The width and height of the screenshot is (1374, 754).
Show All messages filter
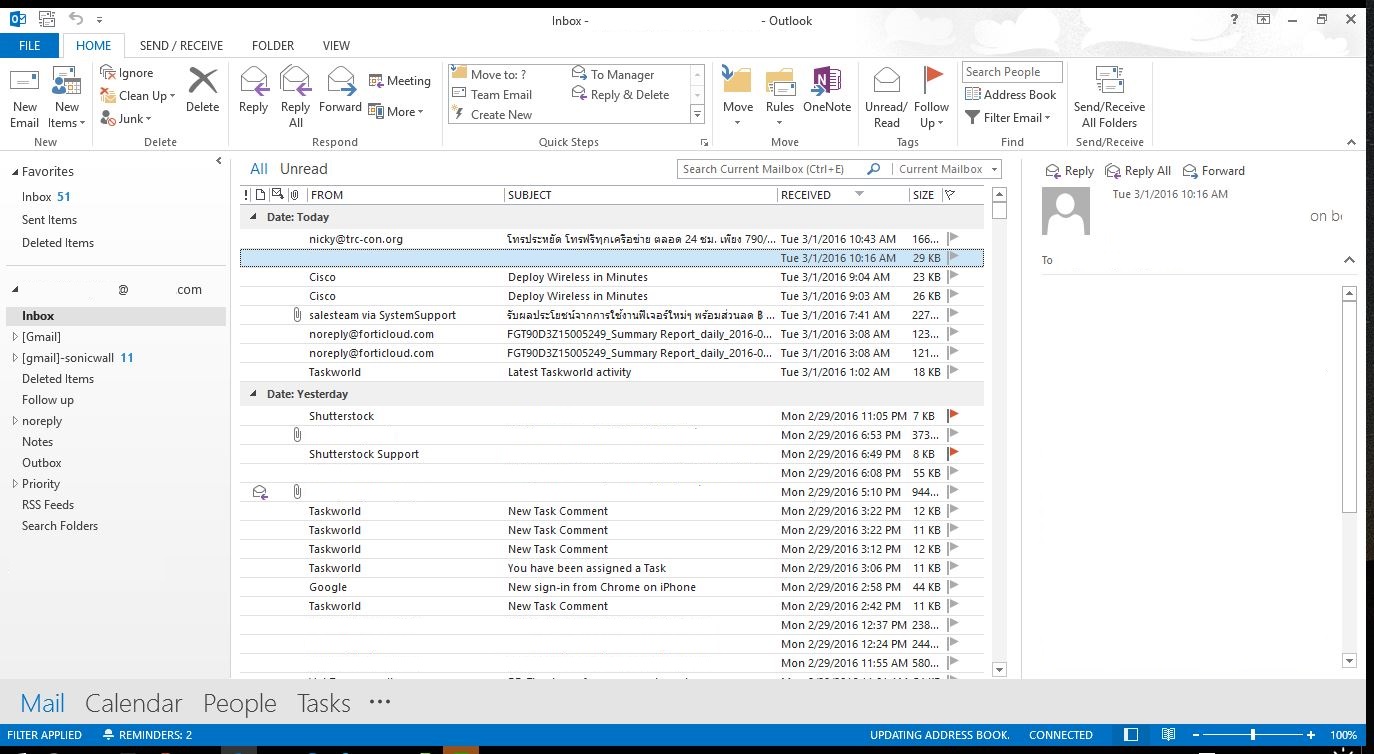259,169
